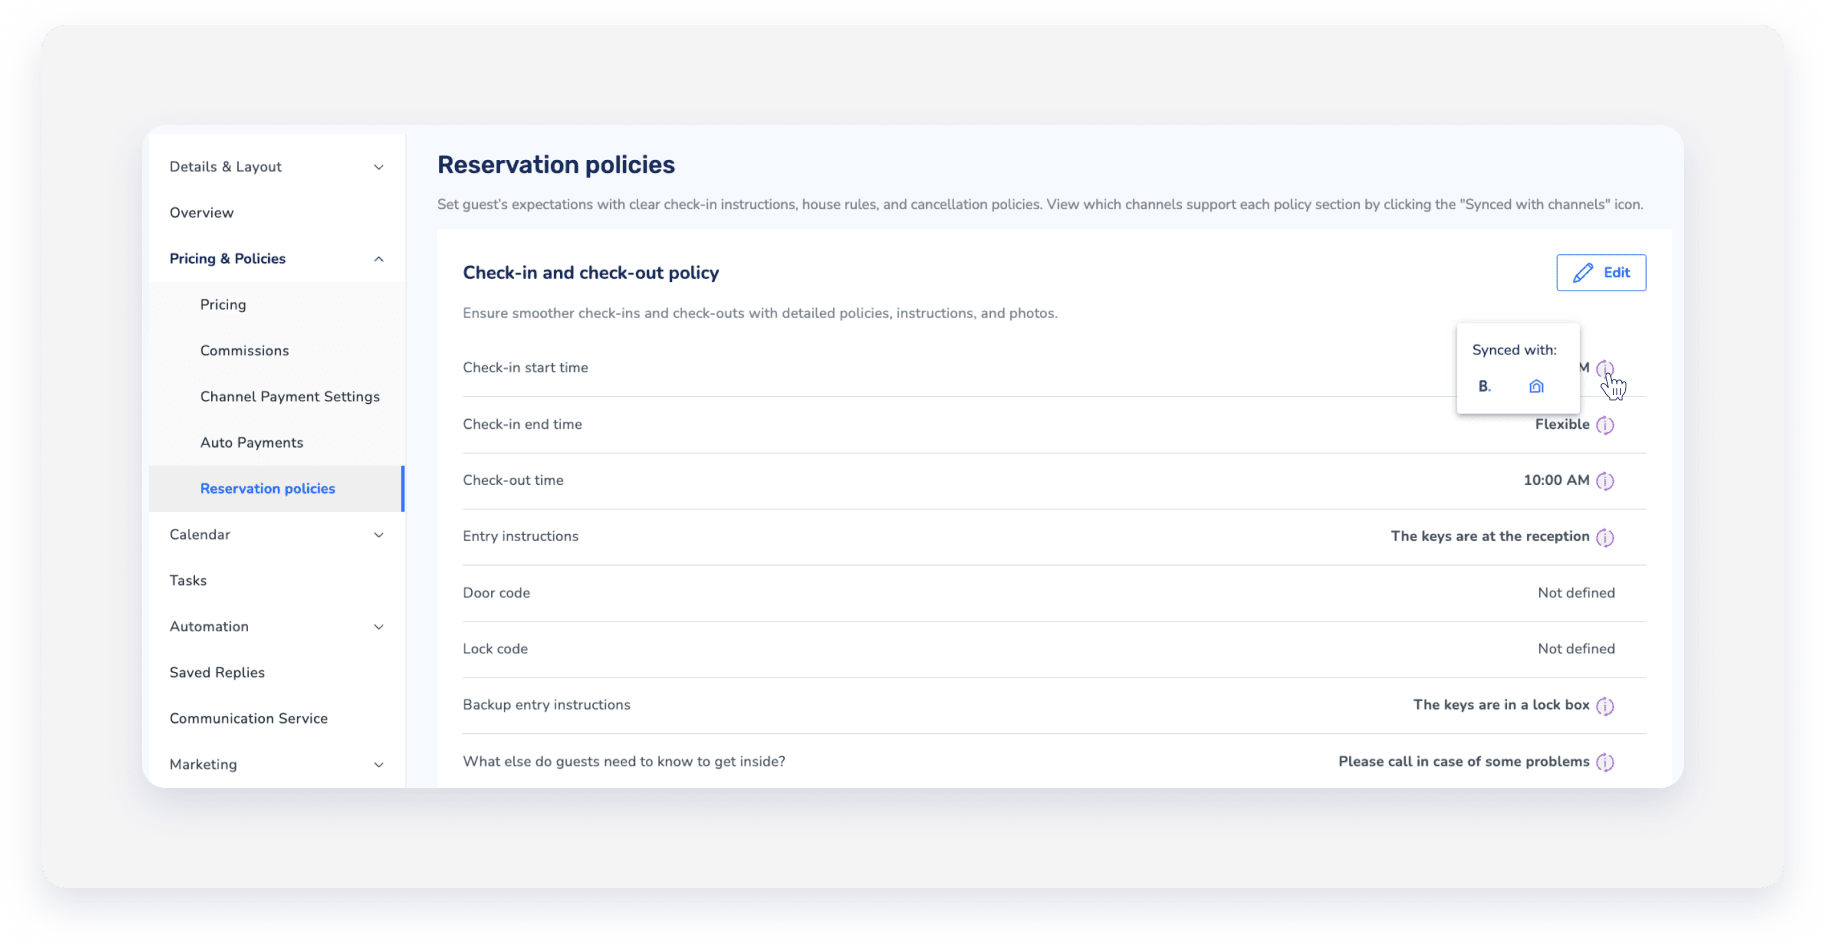Viewport: 1826px width, 947px height.
Task: Open the Saved Replies page
Action: [217, 673]
